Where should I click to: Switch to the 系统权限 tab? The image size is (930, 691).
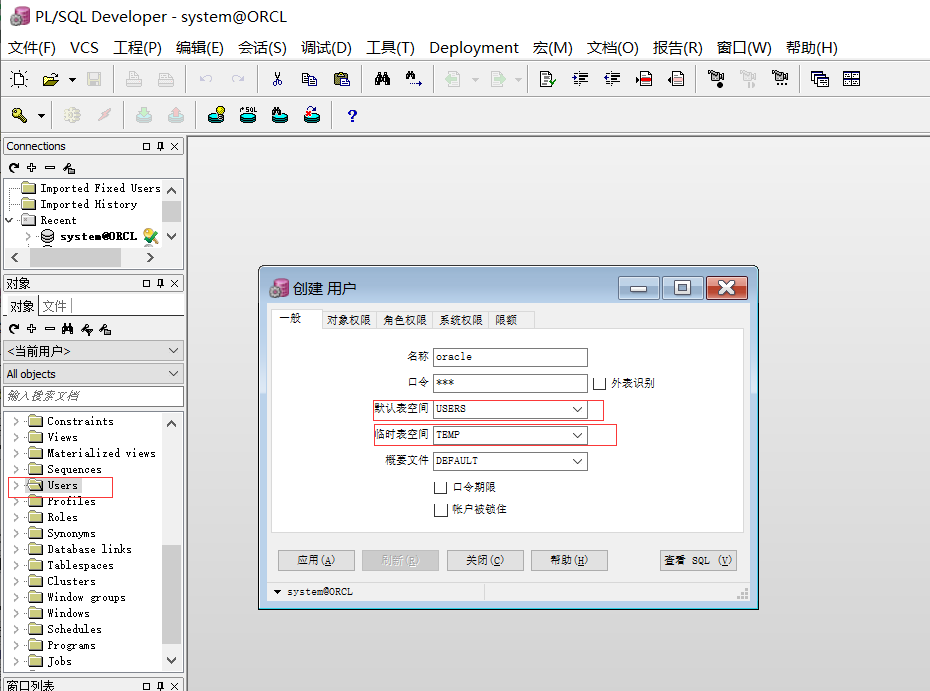461,320
